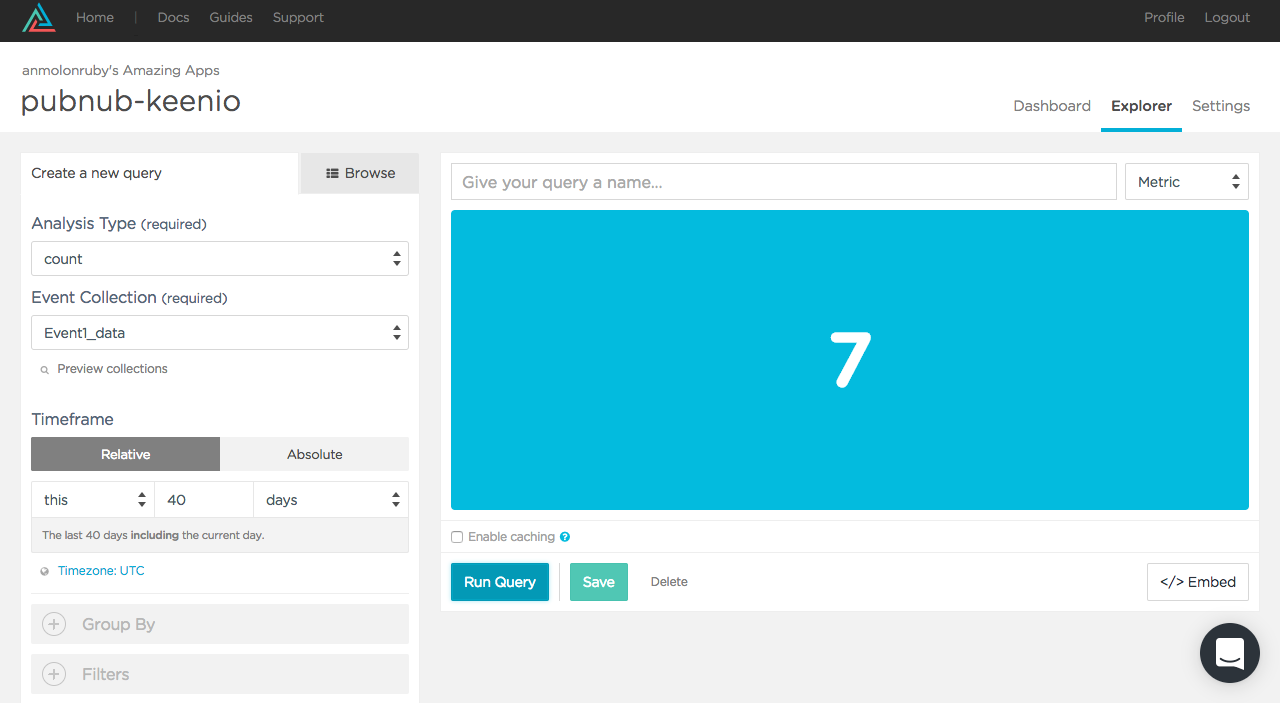Click the caching help question mark icon
Image resolution: width=1280 pixels, height=703 pixels.
point(565,537)
